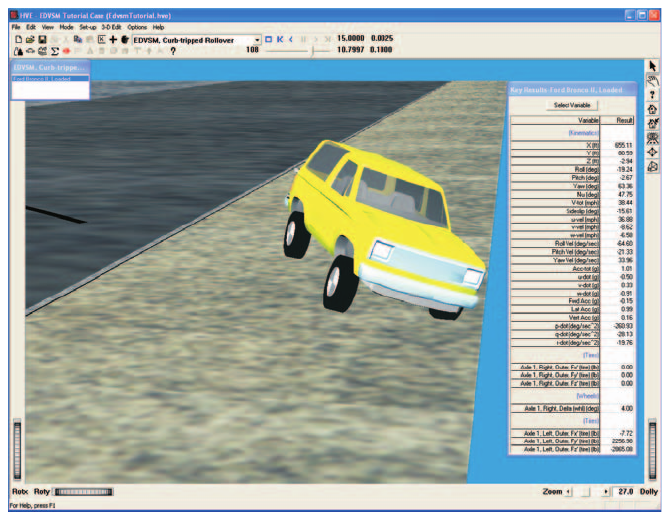
Task: Click the view all icon in sidebar
Action: (652, 138)
